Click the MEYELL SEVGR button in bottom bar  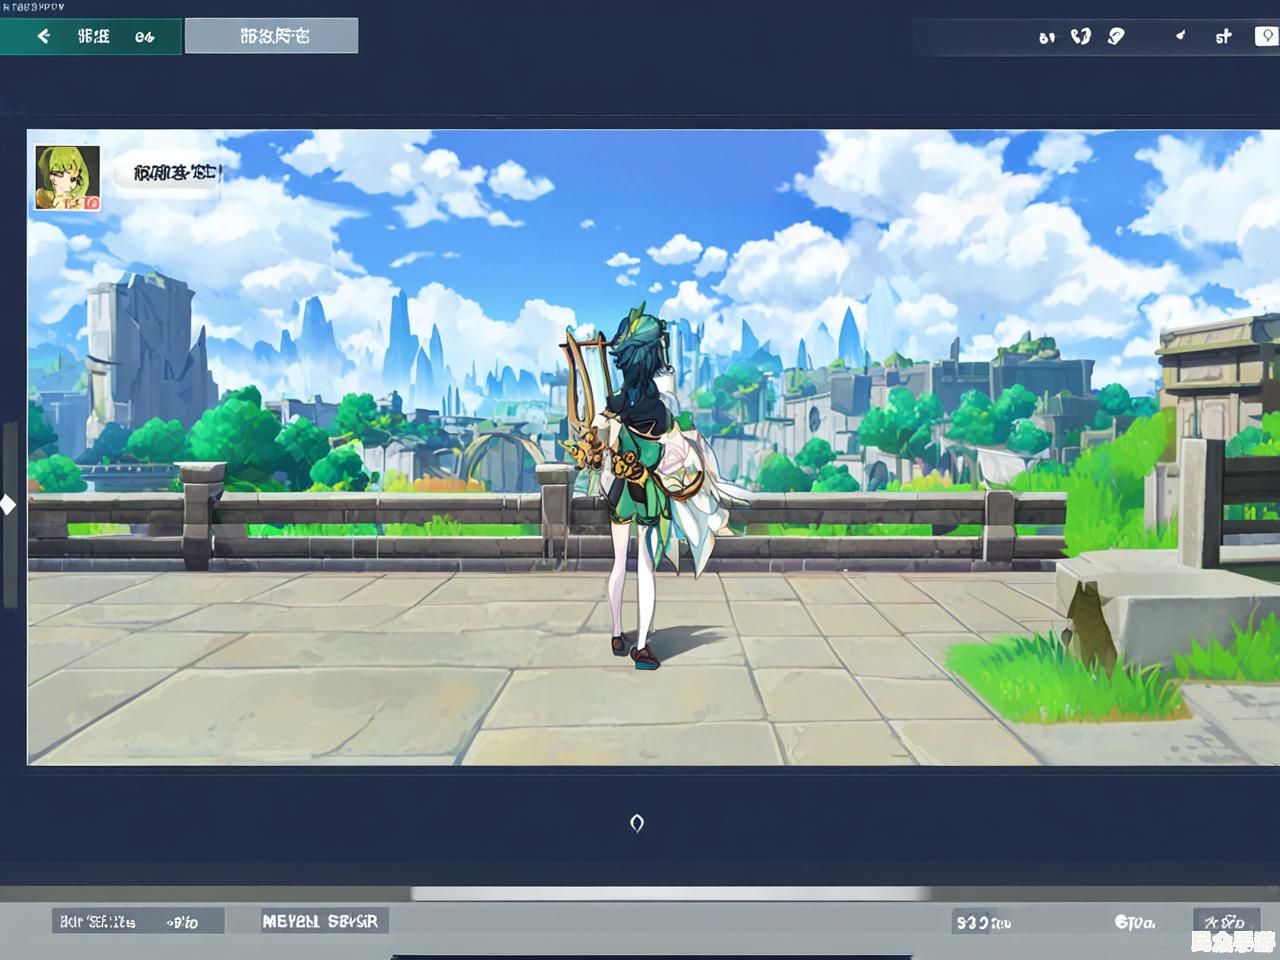320,921
